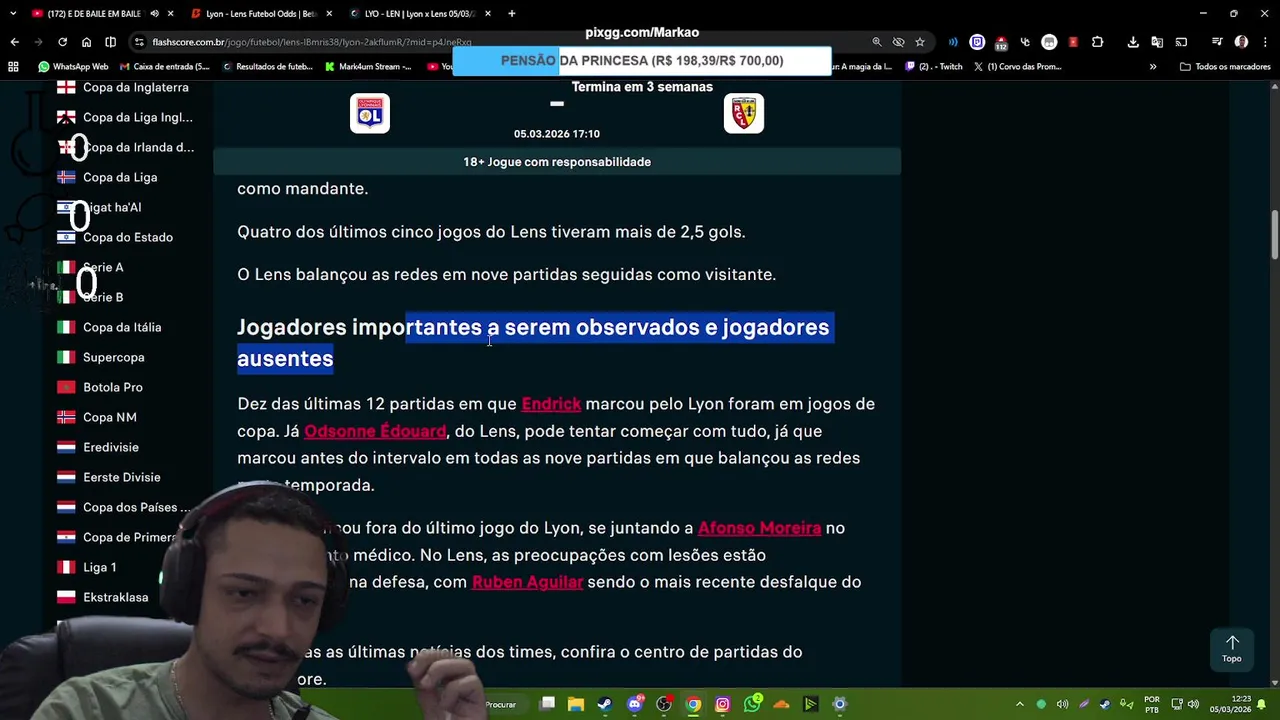Viewport: 1280px width, 720px height.
Task: Open the Mark4um Stream bookmark
Action: 368,67
